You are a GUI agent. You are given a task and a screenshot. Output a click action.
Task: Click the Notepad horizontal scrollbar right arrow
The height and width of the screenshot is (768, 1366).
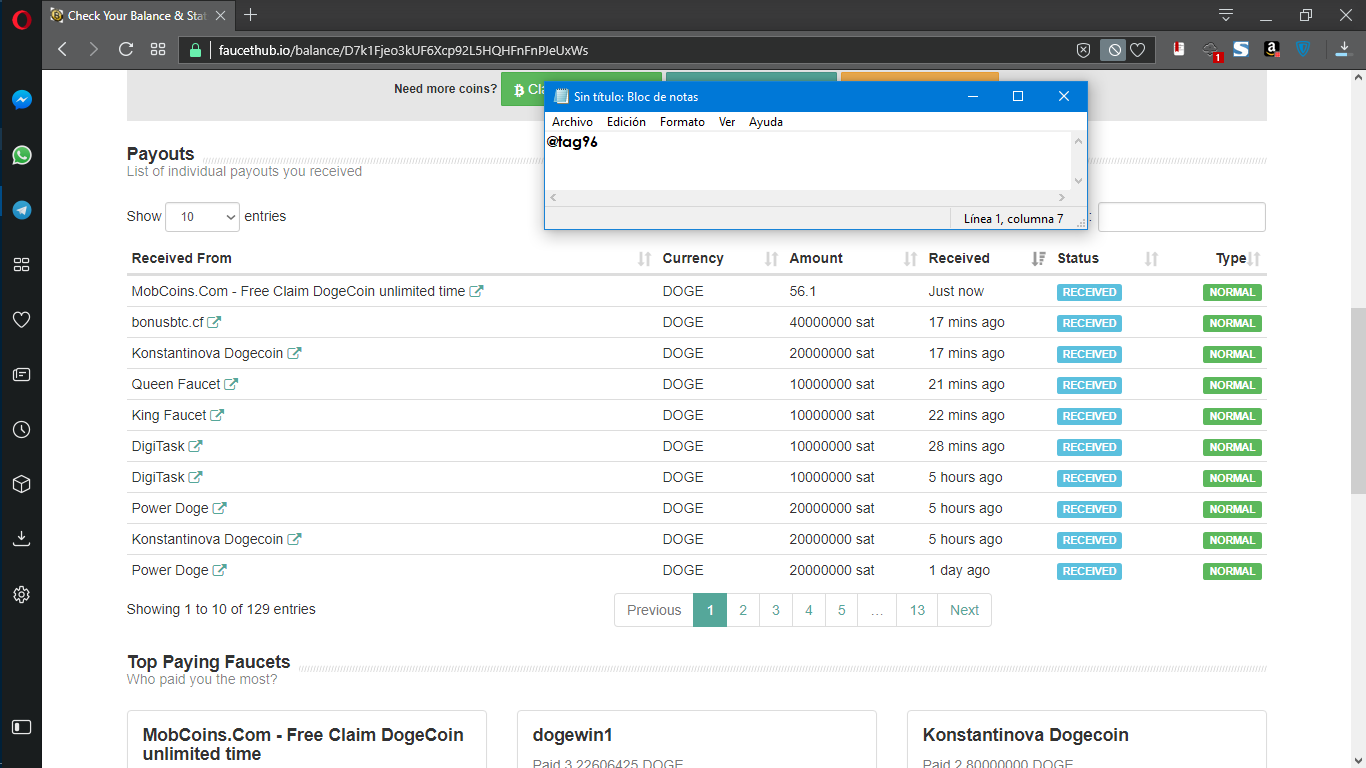coord(1063,198)
